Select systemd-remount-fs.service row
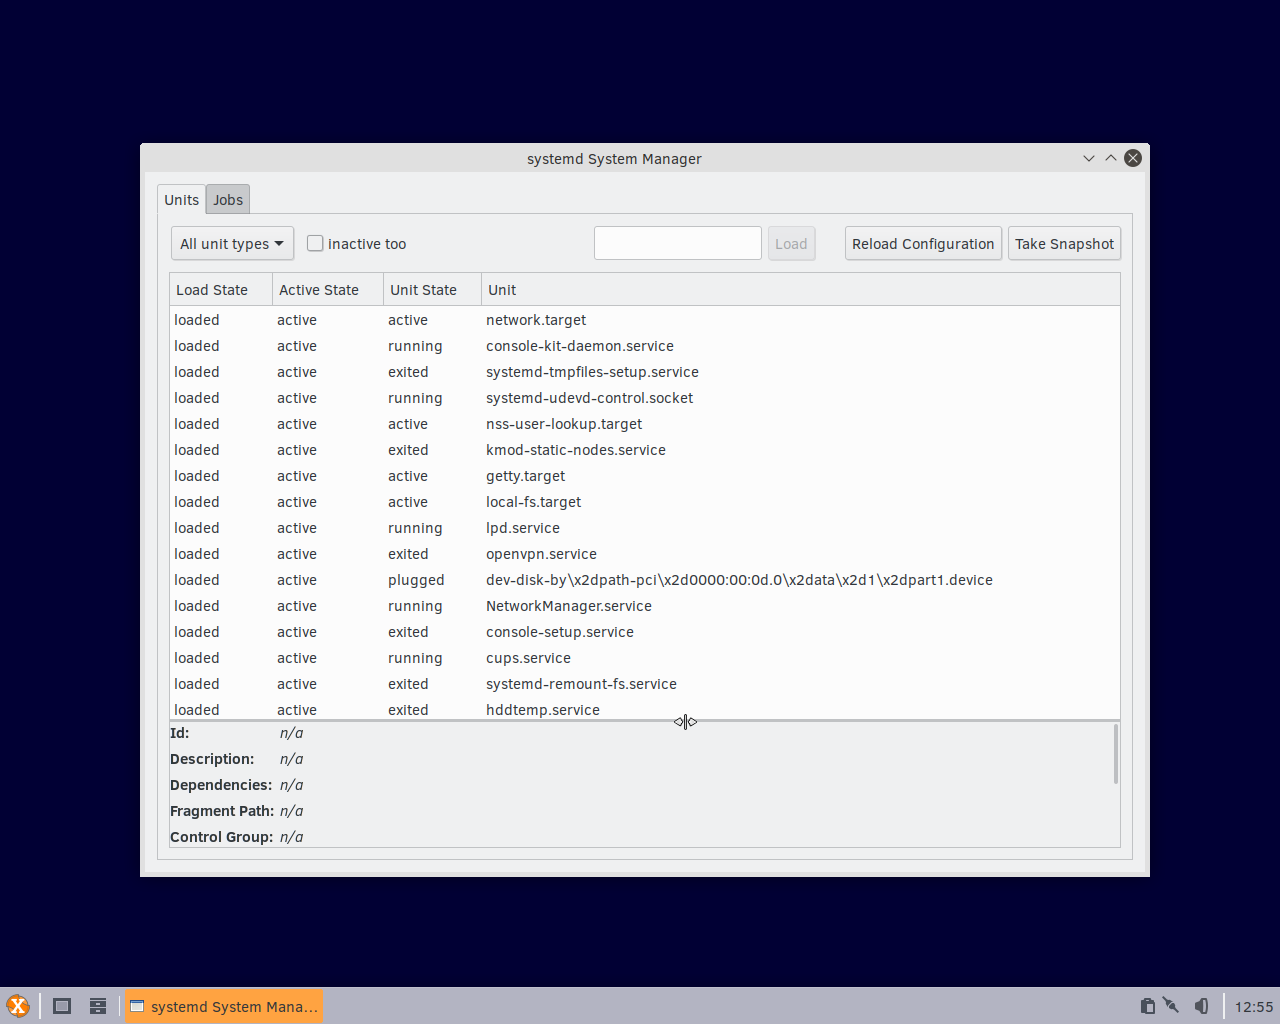Viewport: 1280px width, 1024px height. pyautogui.click(x=645, y=684)
